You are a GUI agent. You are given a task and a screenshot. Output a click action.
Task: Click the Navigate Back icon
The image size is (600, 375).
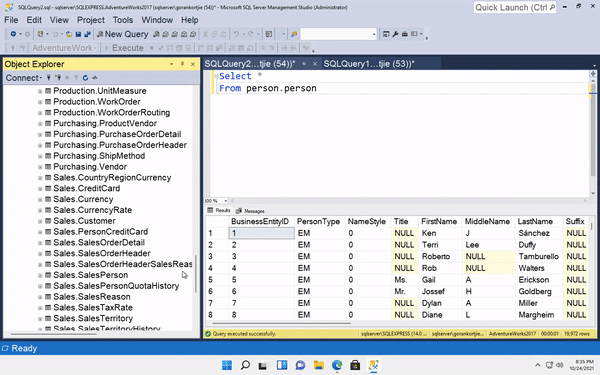point(13,34)
